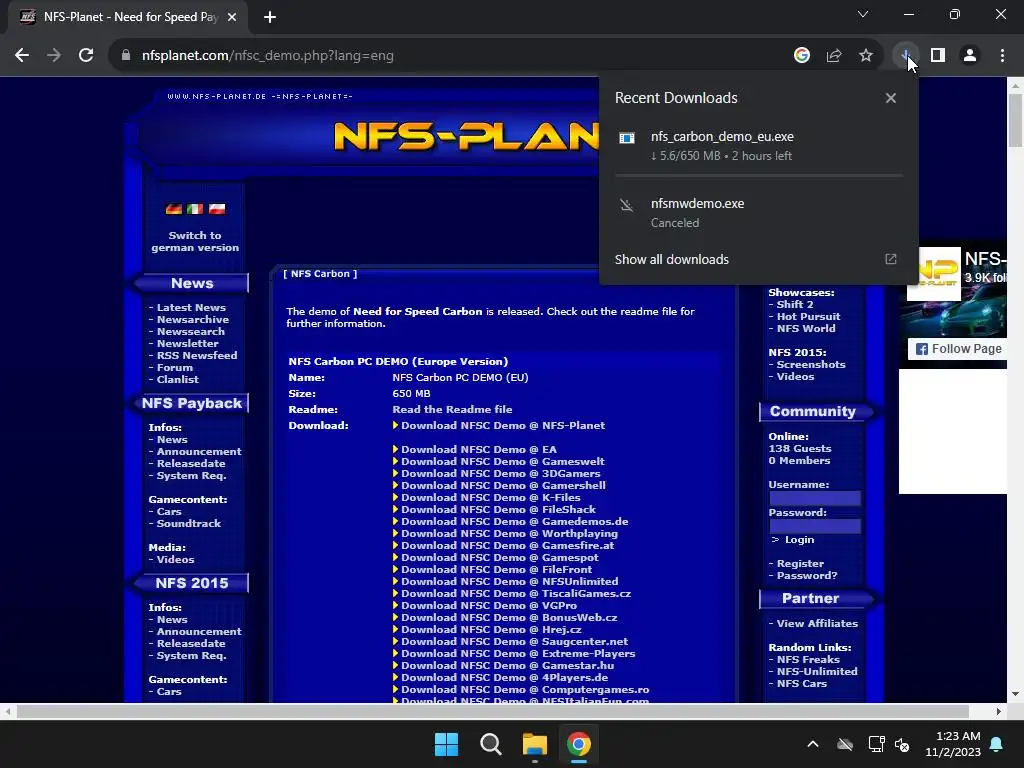Click the cloud sync tray icon
This screenshot has height=768, width=1024.
[845, 744]
